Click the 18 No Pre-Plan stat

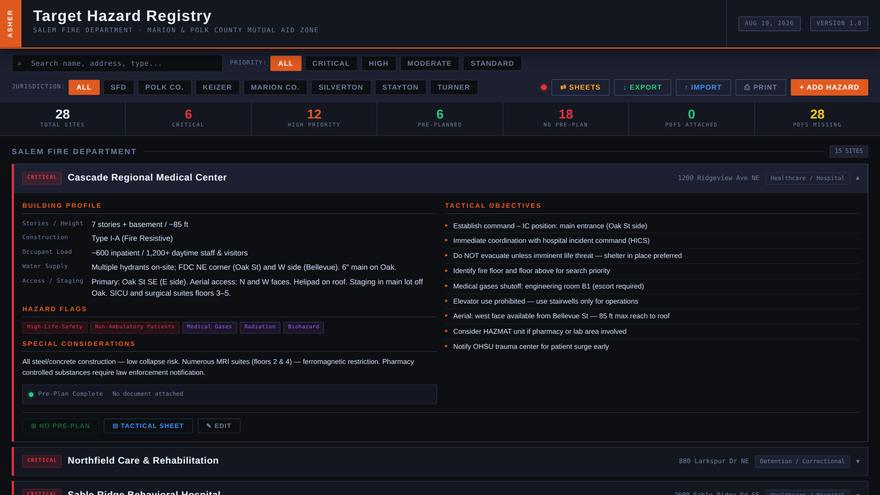[565, 118]
